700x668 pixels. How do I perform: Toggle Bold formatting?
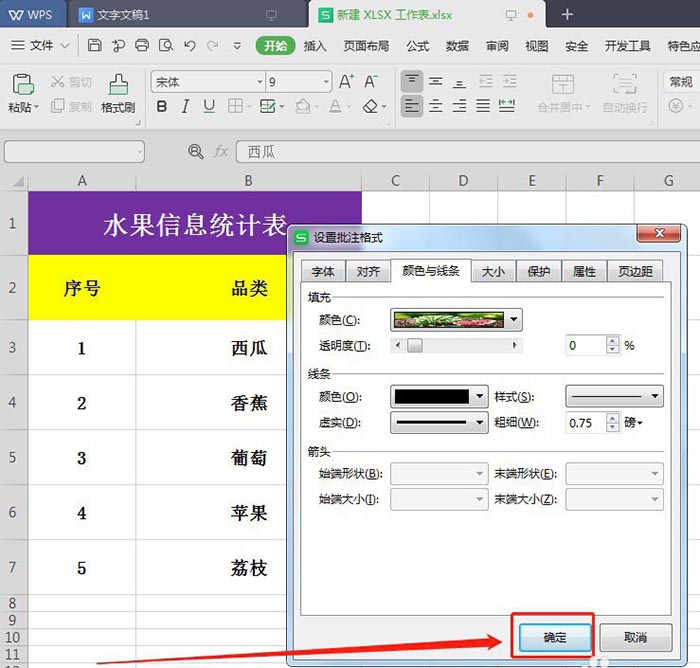point(162,107)
